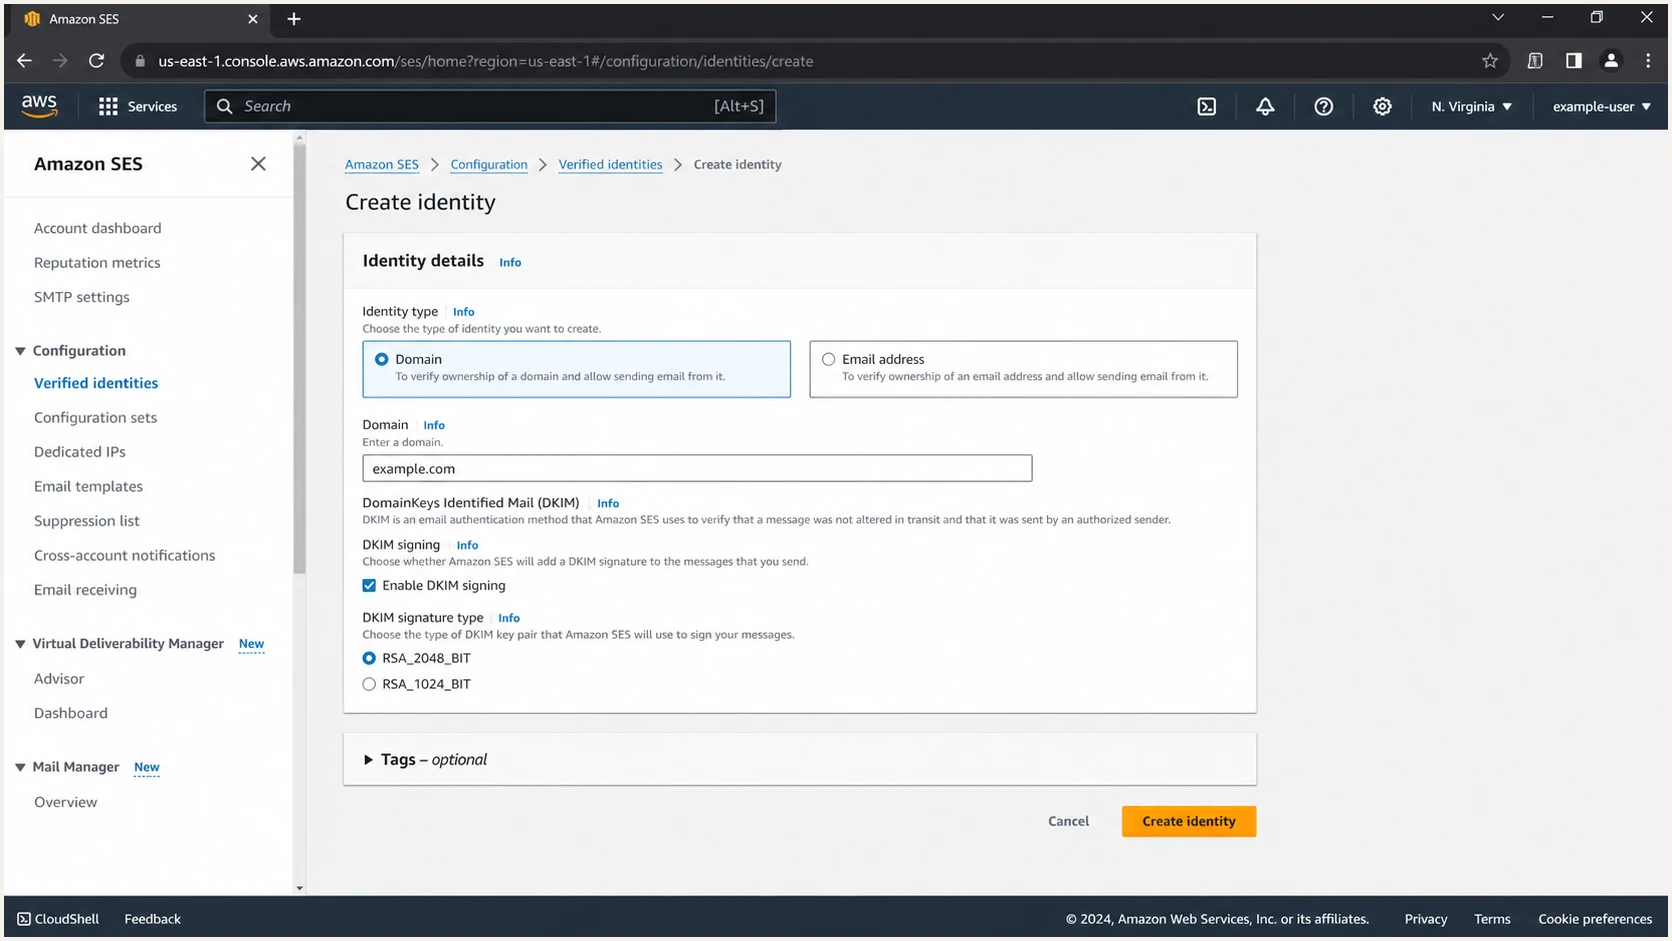Click the browser forward arrow
The width and height of the screenshot is (1672, 941).
tap(60, 61)
